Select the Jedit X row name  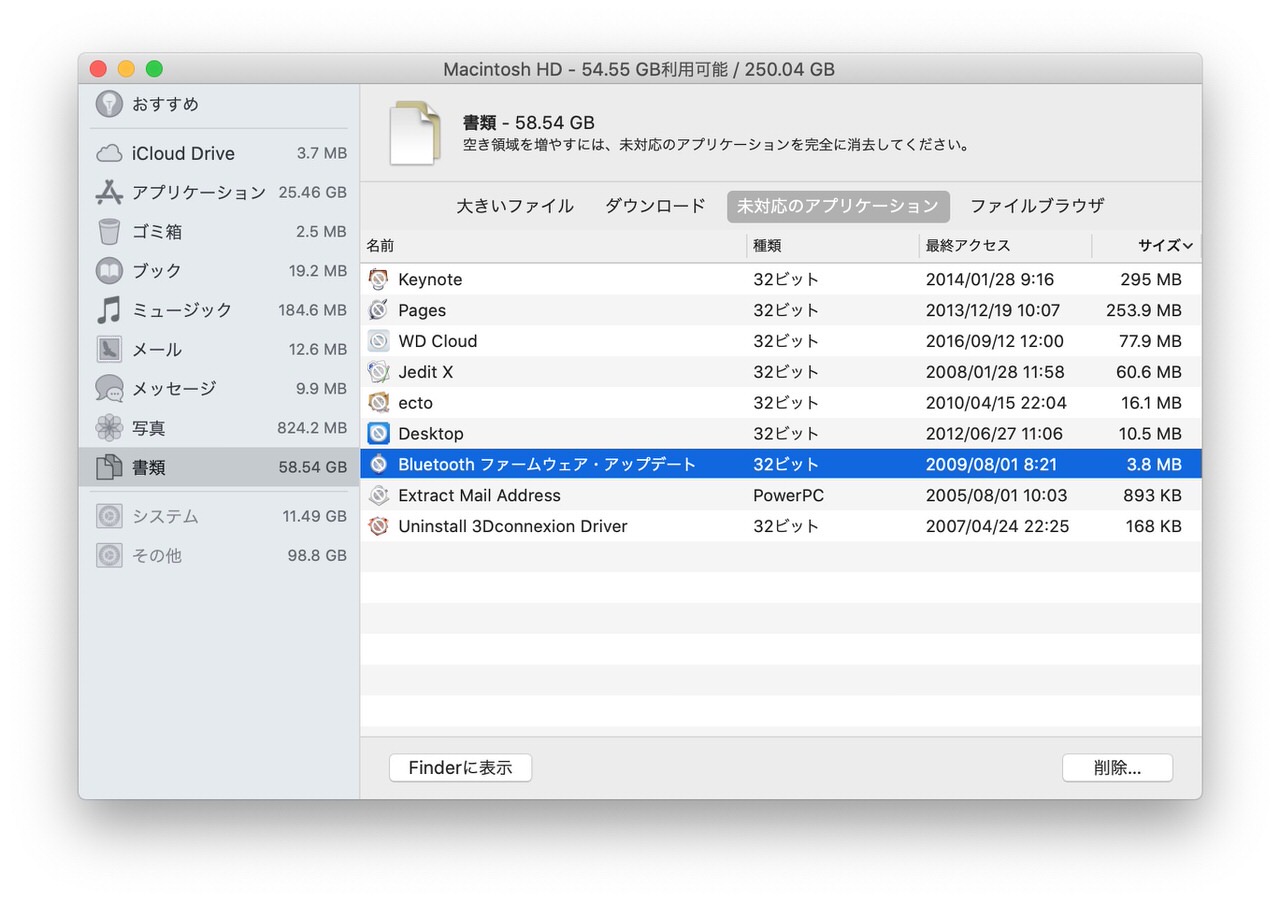click(426, 372)
